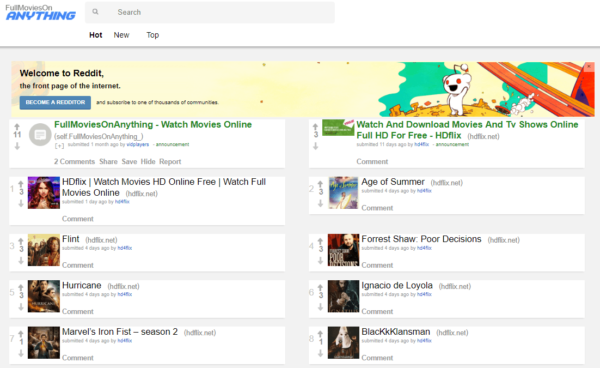600x368 pixels.
Task: Open HDflix | Watch Movies HD Online Free link
Action: 164,187
